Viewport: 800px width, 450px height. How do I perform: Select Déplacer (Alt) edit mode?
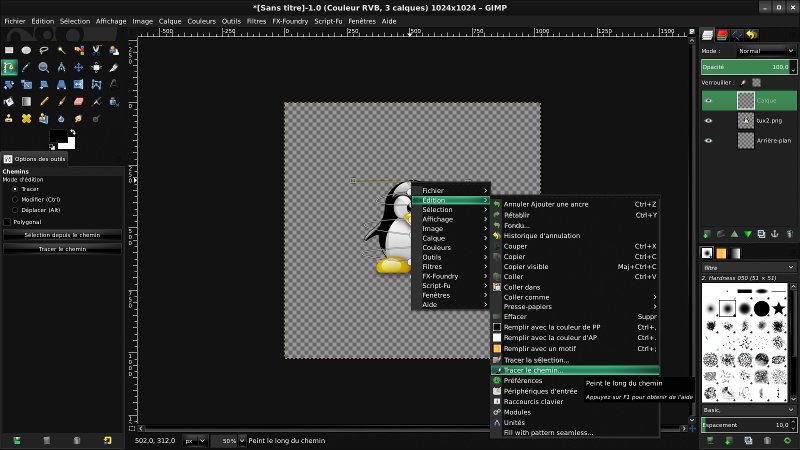click(x=36, y=210)
